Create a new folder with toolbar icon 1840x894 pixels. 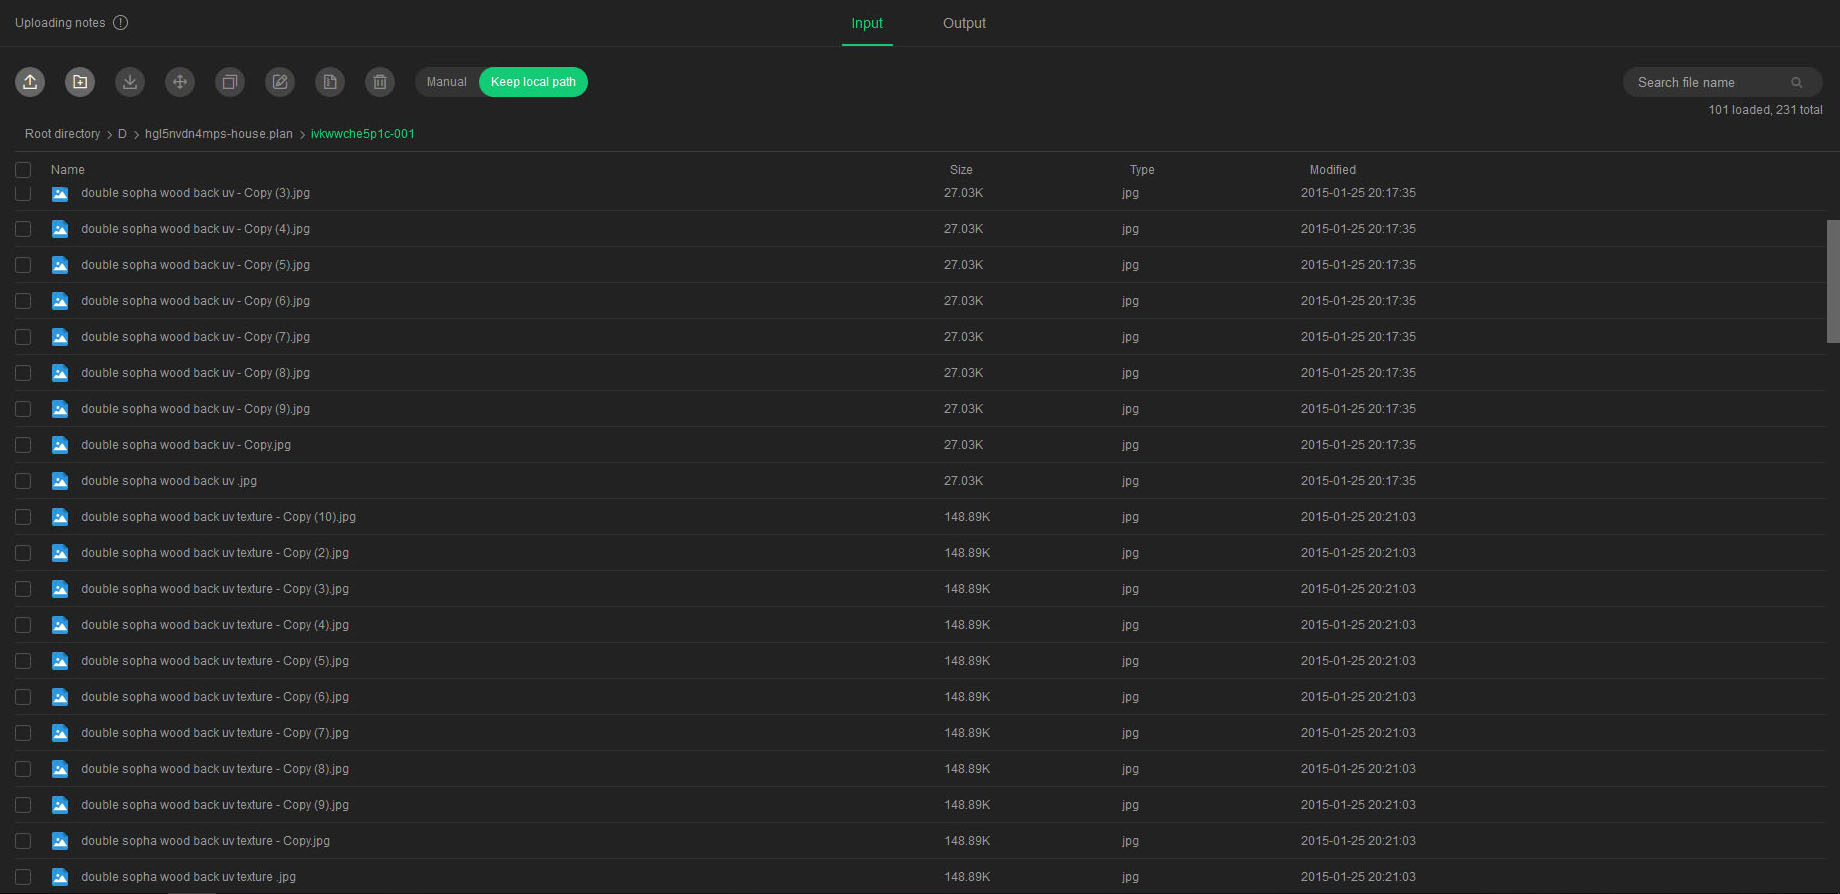[80, 82]
